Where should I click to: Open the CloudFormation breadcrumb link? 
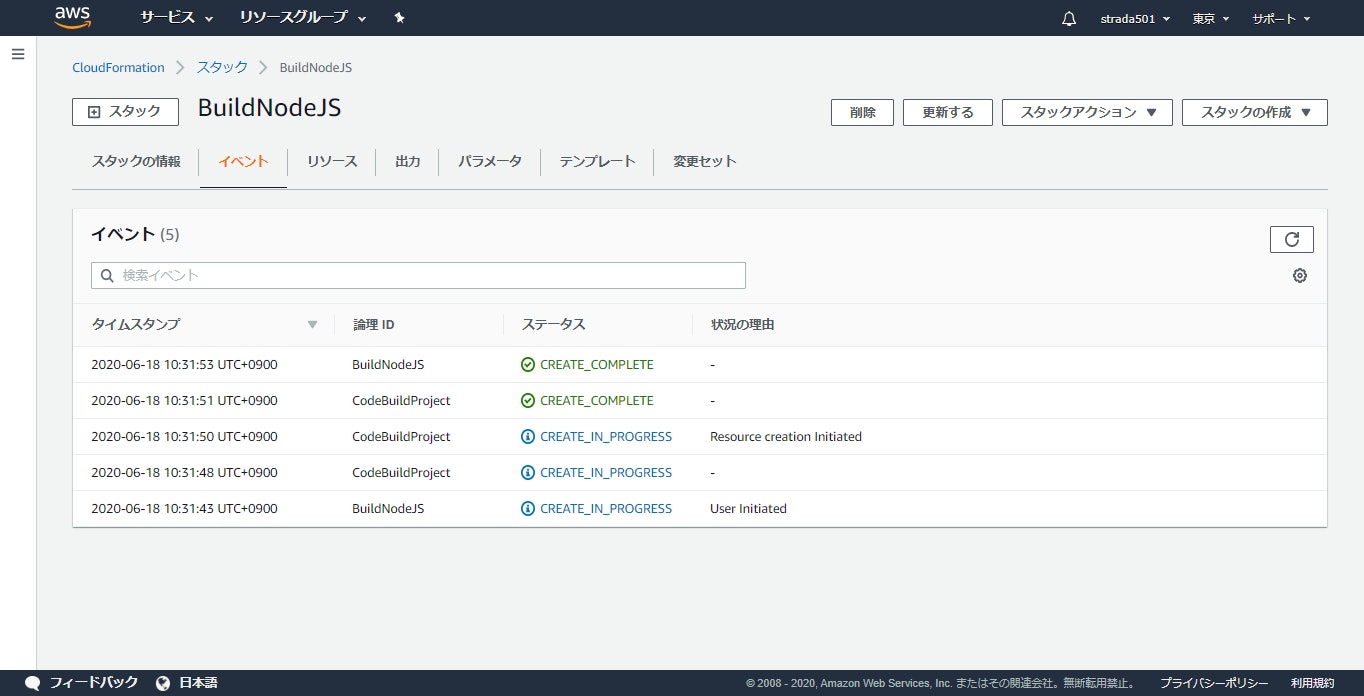(118, 67)
